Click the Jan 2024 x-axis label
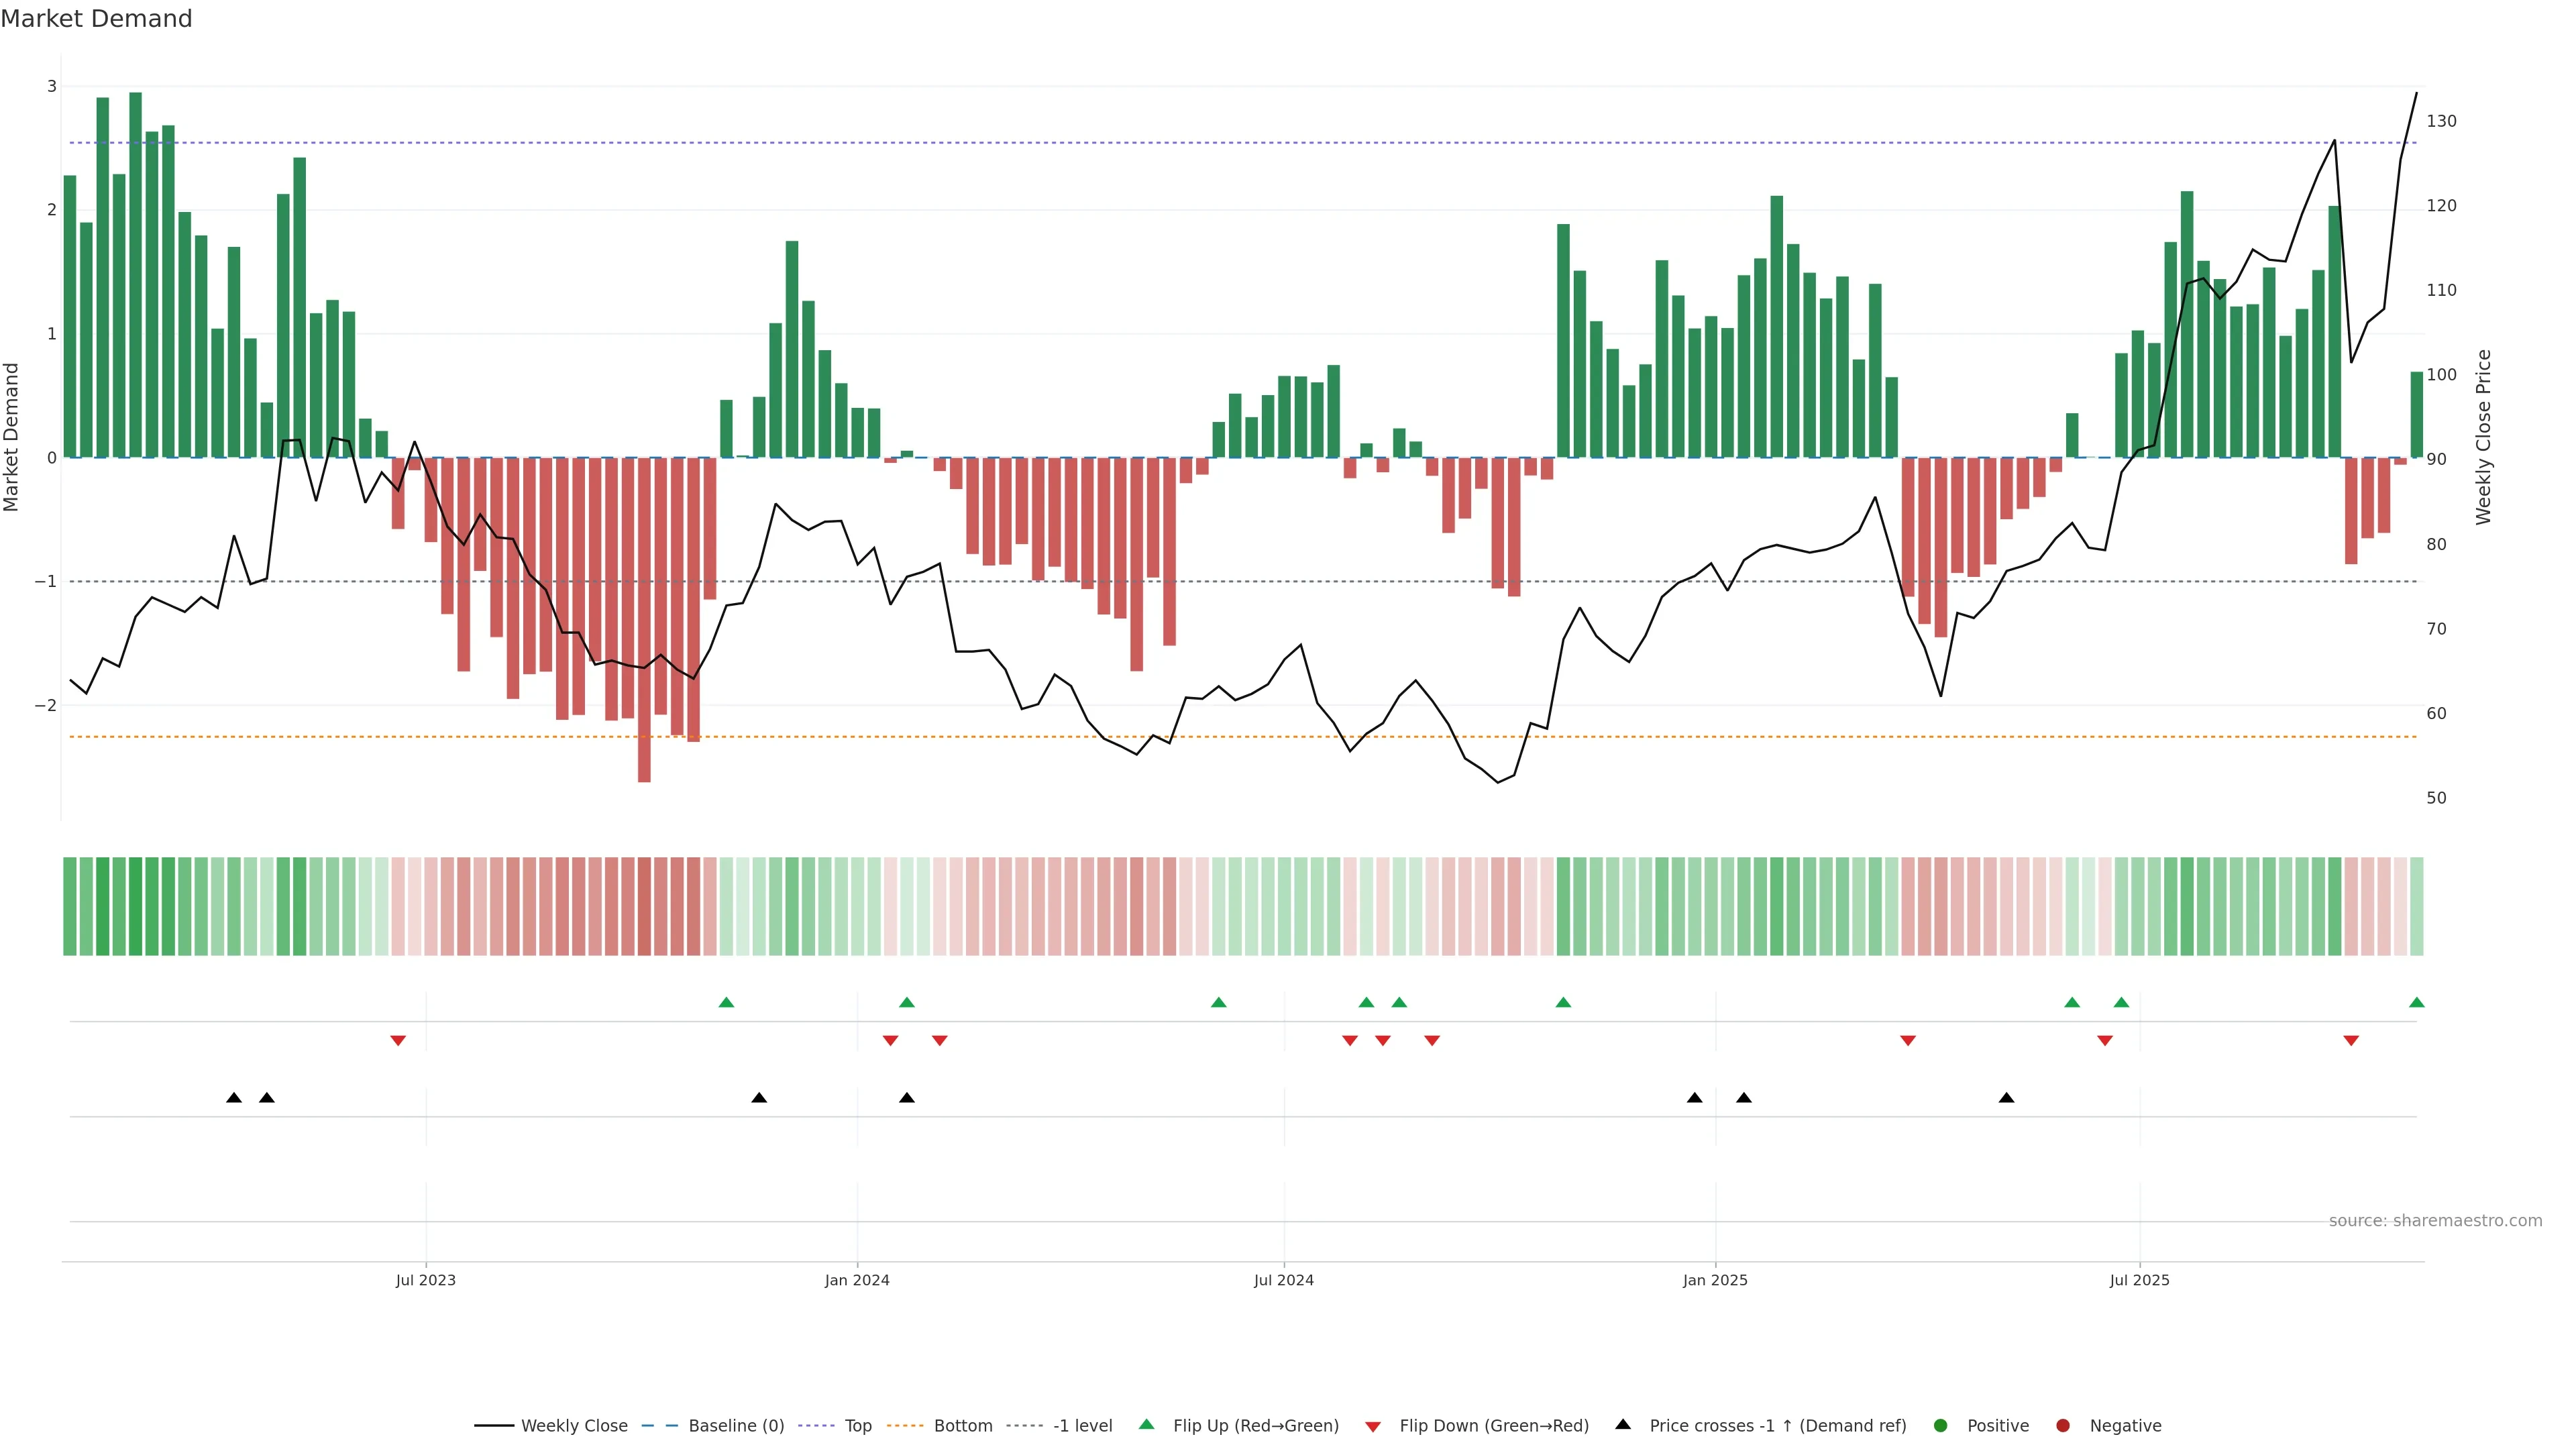This screenshot has height=1449, width=2576. pyautogui.click(x=857, y=1280)
